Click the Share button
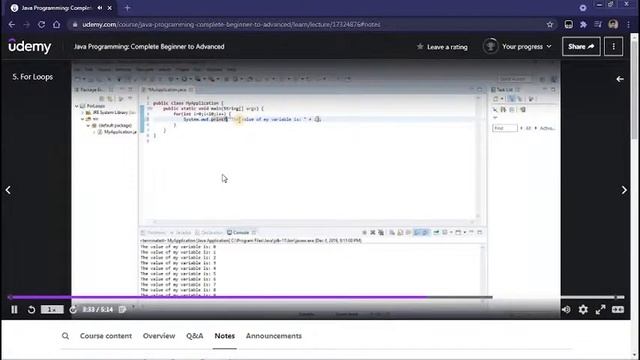Viewport: 640px width, 360px height. click(581, 47)
